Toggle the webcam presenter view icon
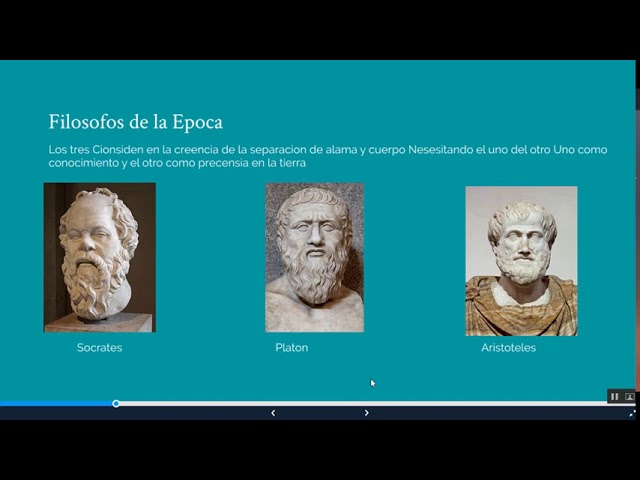 tap(629, 396)
